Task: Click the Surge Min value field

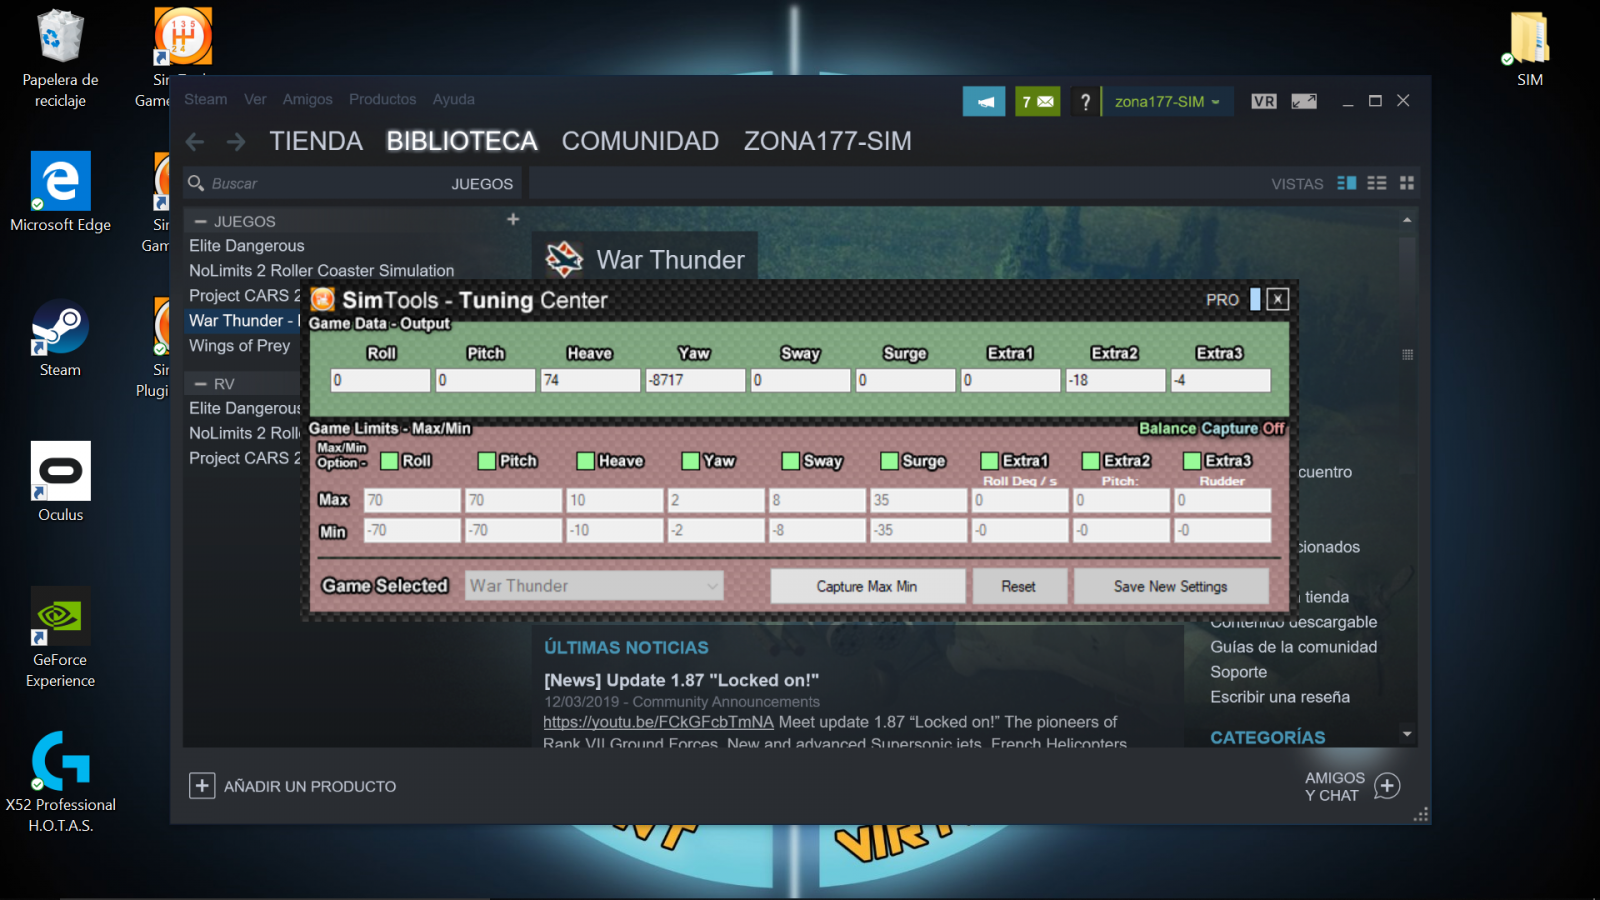Action: [x=918, y=530]
